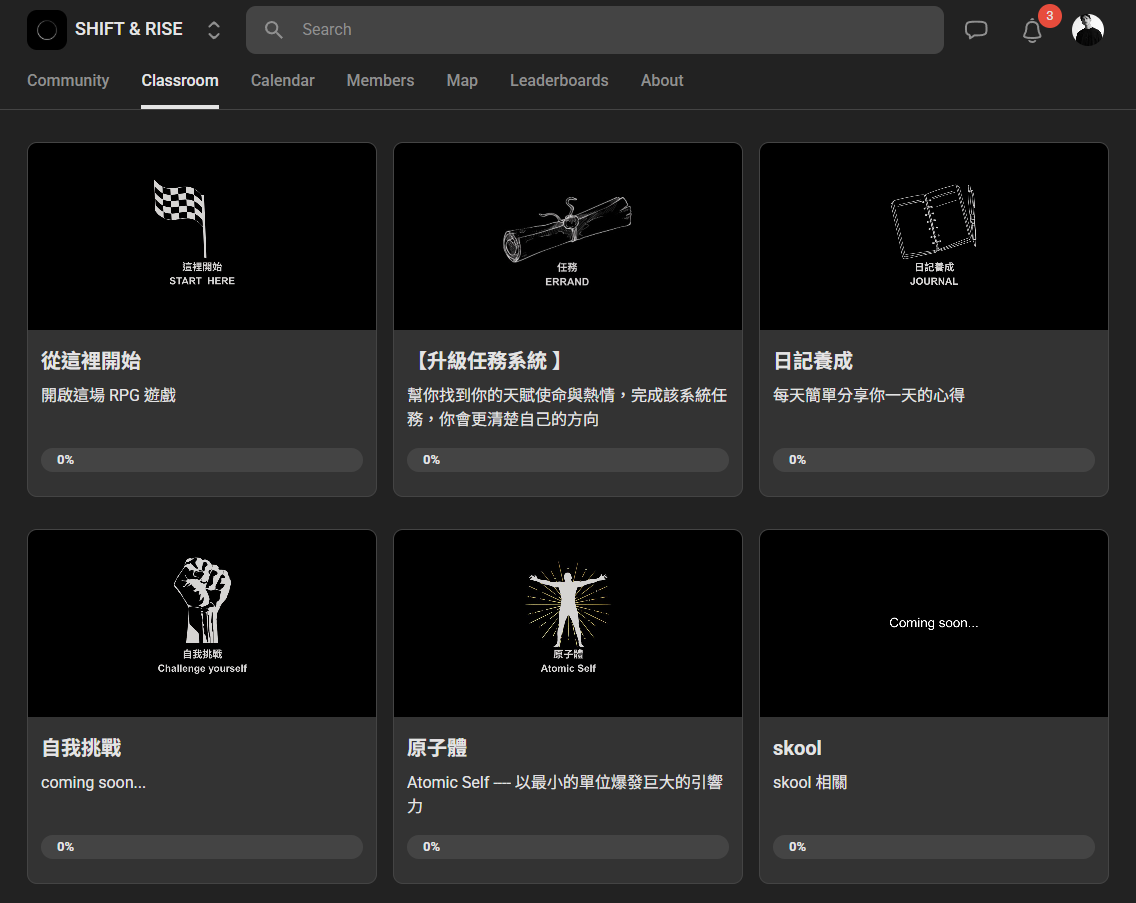This screenshot has width=1136, height=903.
Task: Open the 從這裡開始 course title
Action: pos(91,361)
